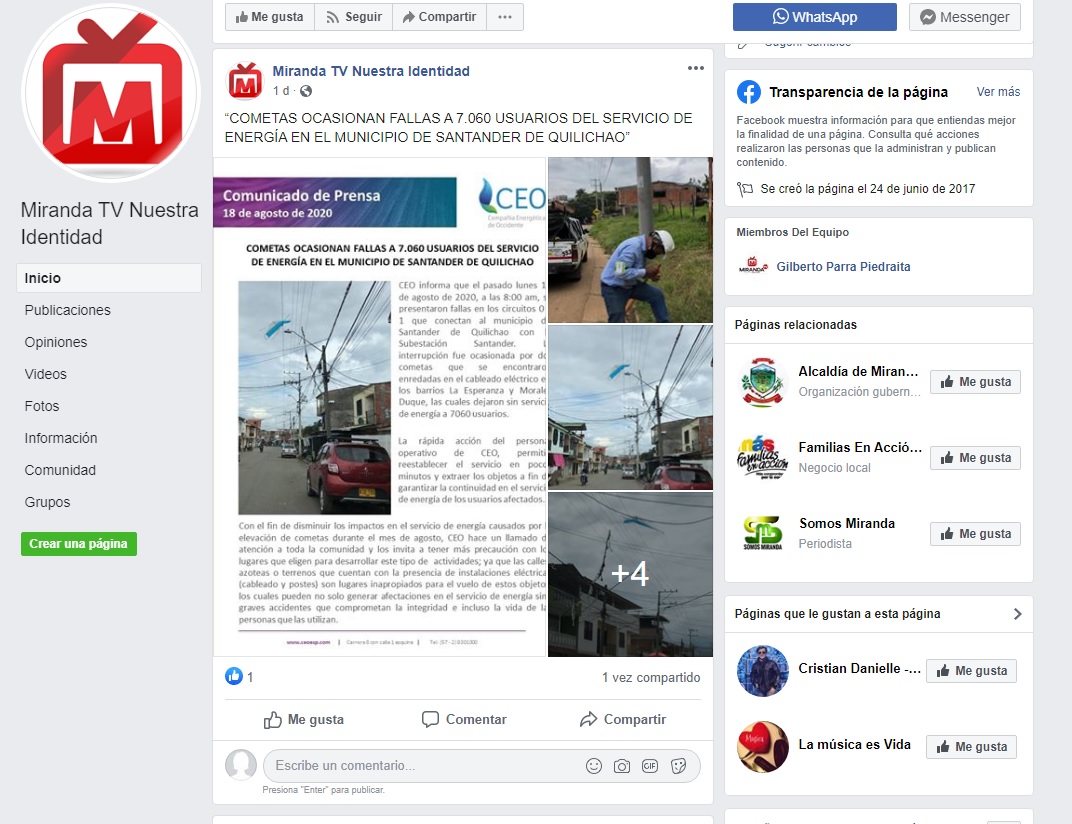Open La música es Vida page link
Viewport: 1072px width, 824px height.
(x=855, y=744)
